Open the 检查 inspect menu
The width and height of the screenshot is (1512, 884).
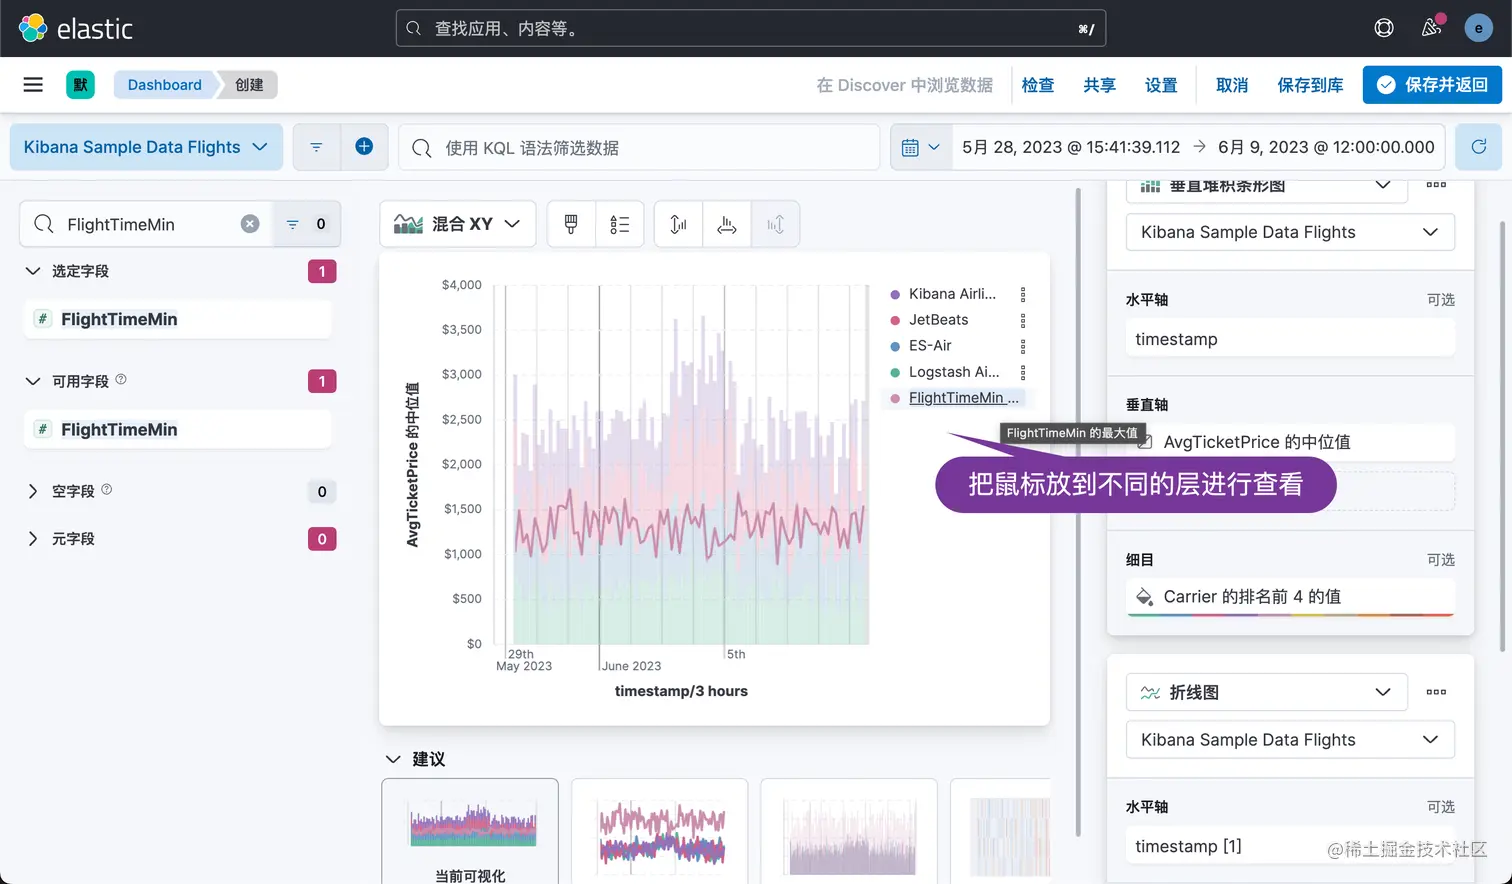pos(1038,85)
